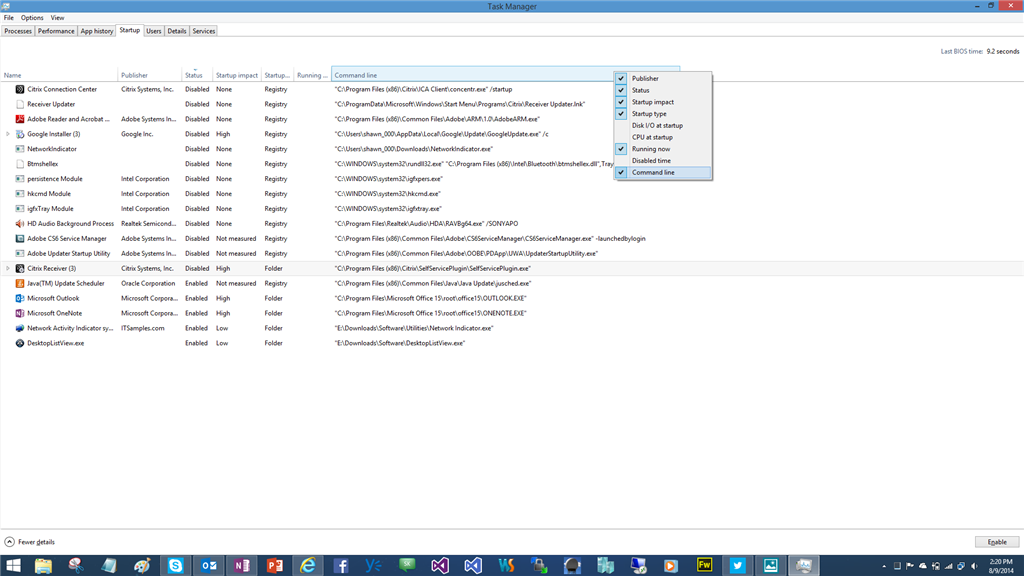
Task: Open Skype from the taskbar
Action: tap(175, 566)
